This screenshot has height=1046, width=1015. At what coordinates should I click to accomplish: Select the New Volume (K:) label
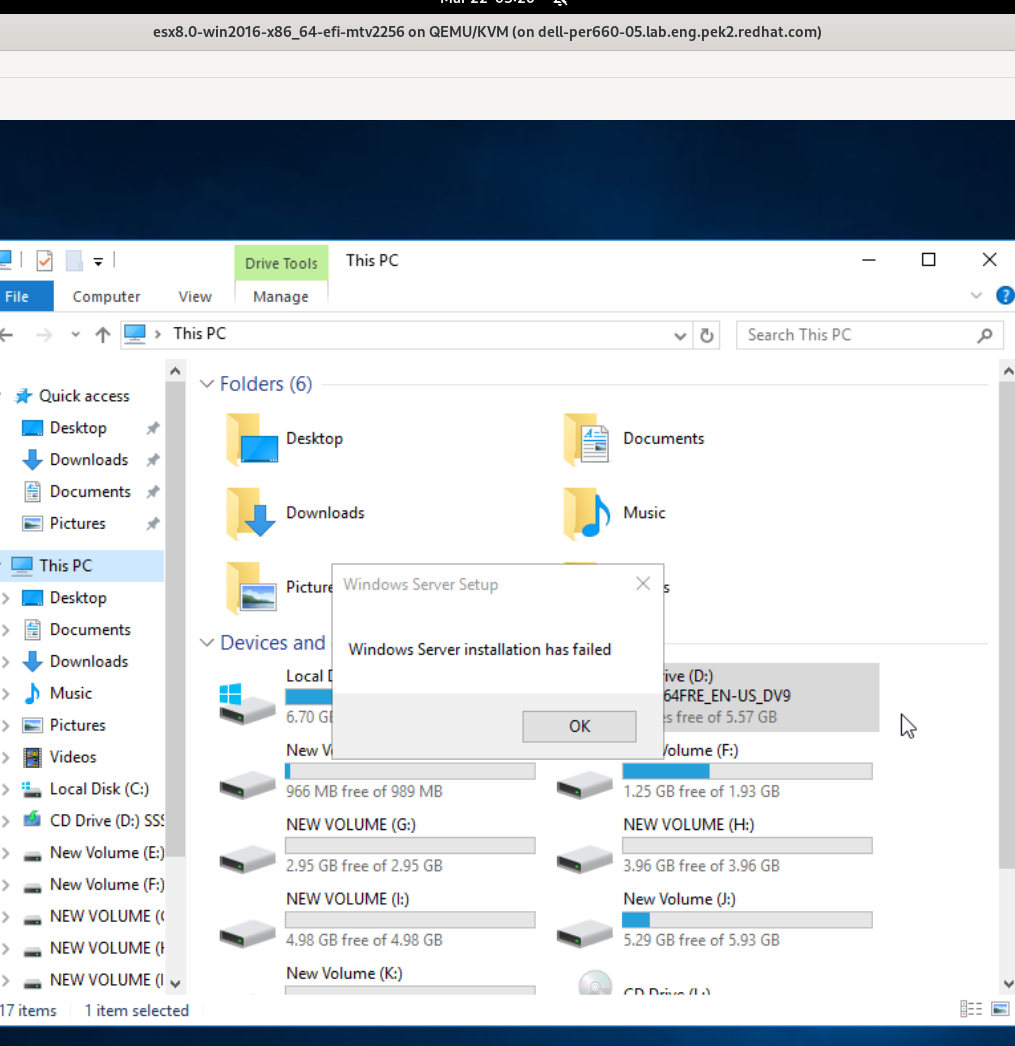[344, 973]
